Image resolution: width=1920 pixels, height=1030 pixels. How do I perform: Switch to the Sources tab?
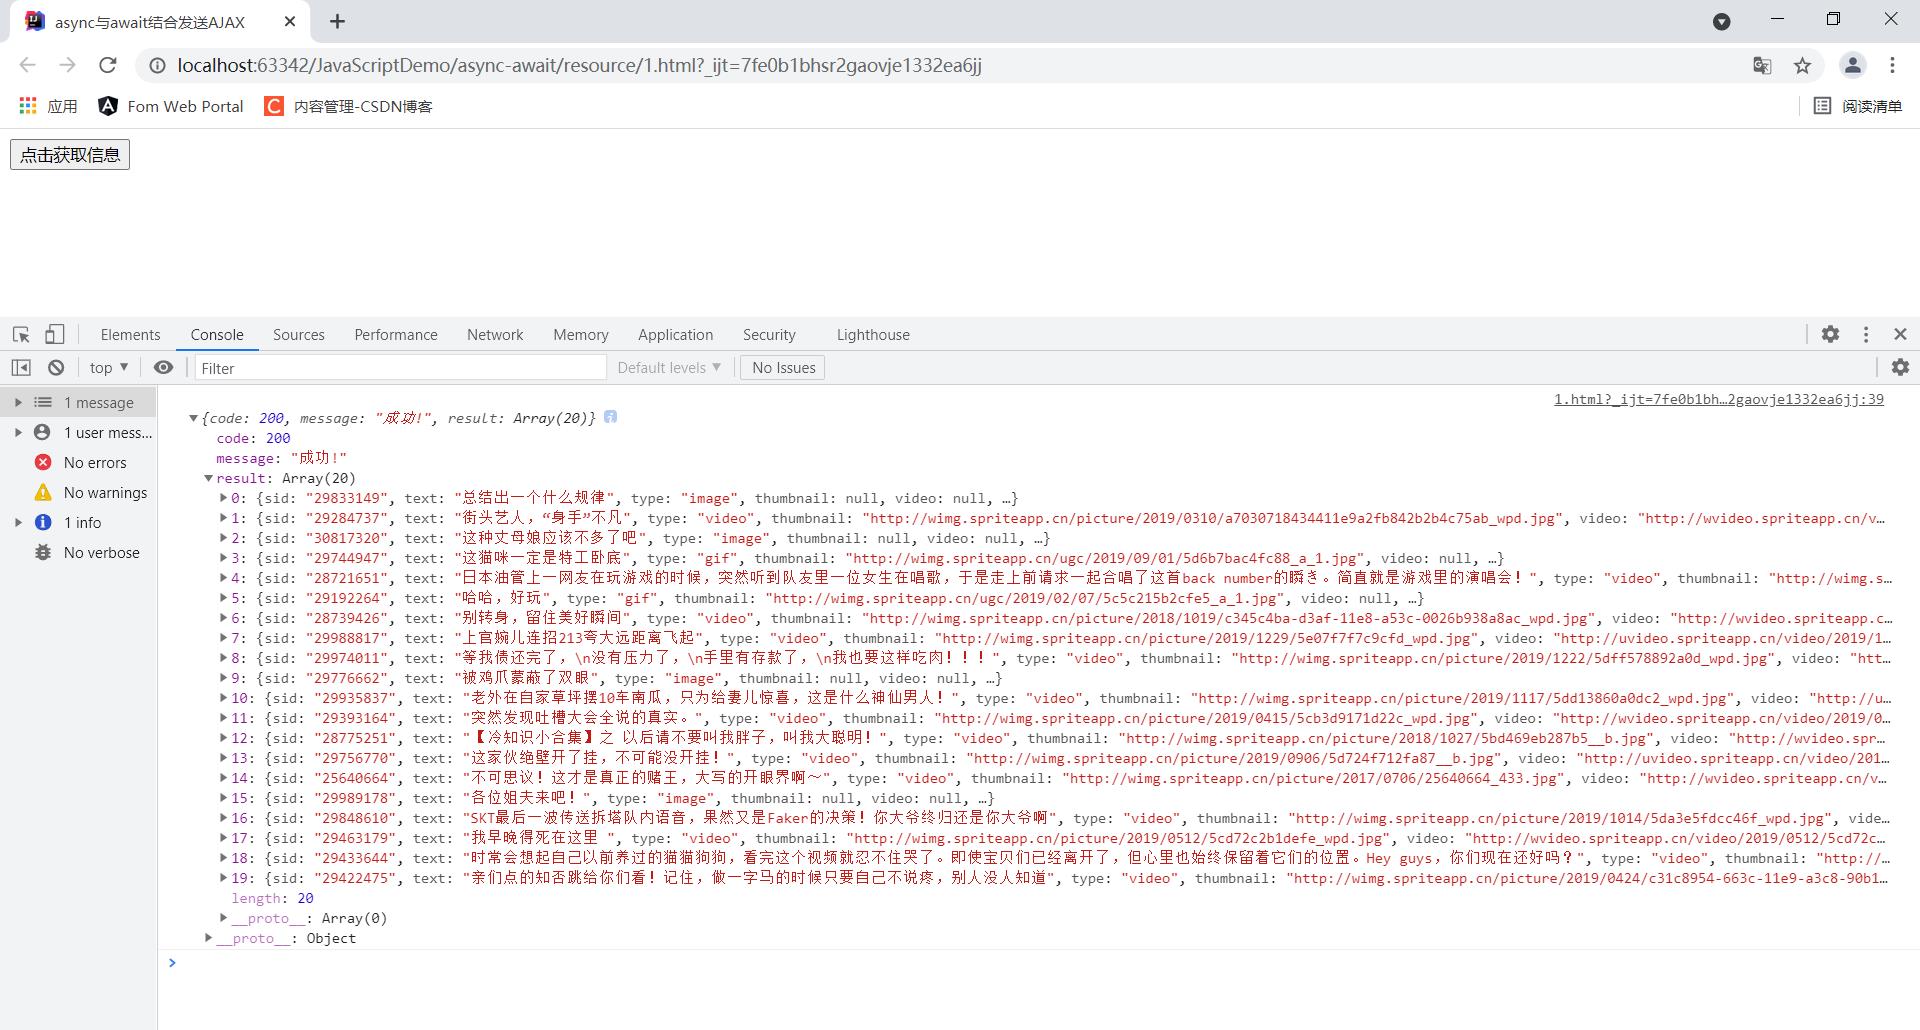[299, 335]
